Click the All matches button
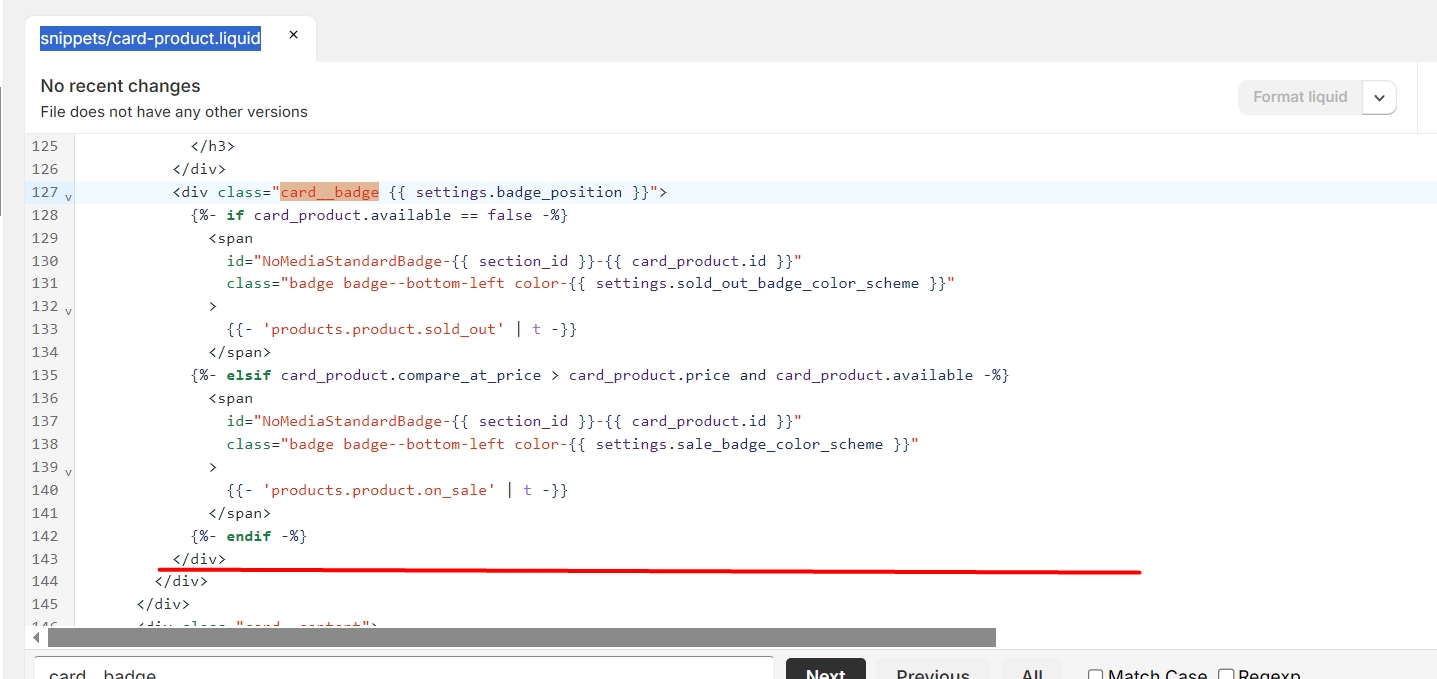 coord(1032,670)
